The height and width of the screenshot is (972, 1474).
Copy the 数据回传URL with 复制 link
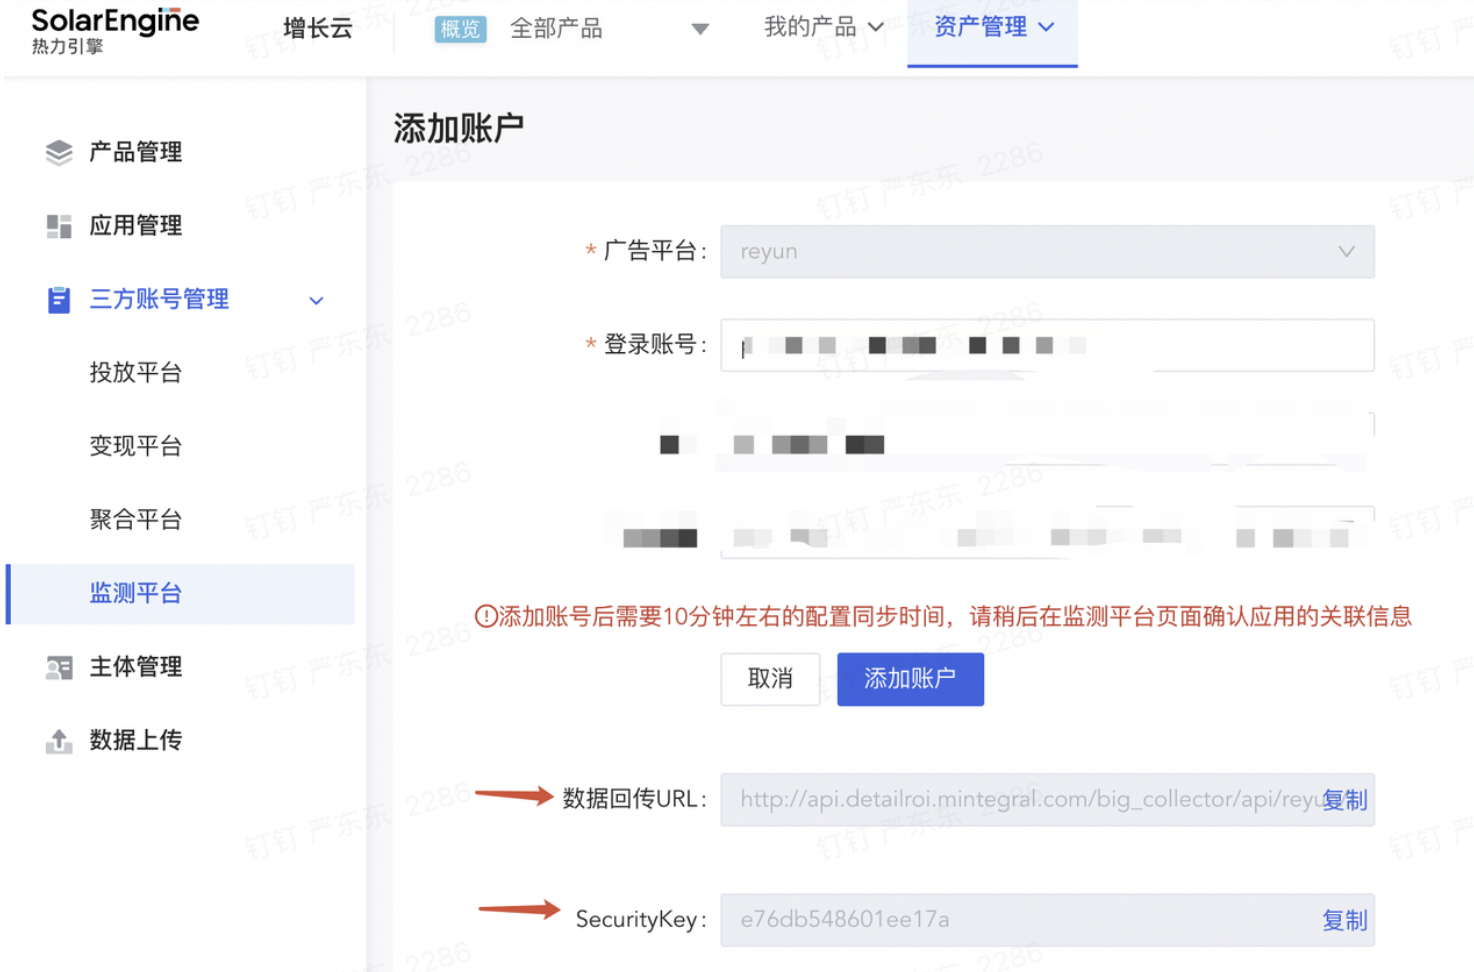point(1344,801)
